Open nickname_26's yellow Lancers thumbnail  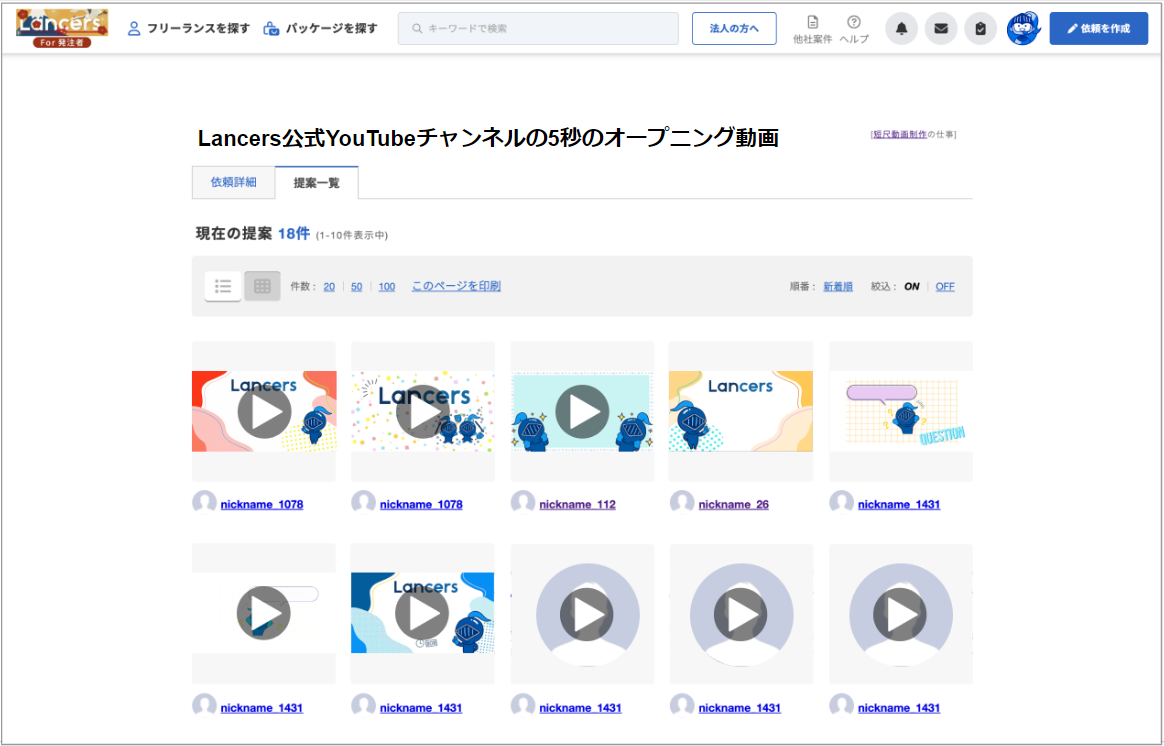pyautogui.click(x=741, y=411)
